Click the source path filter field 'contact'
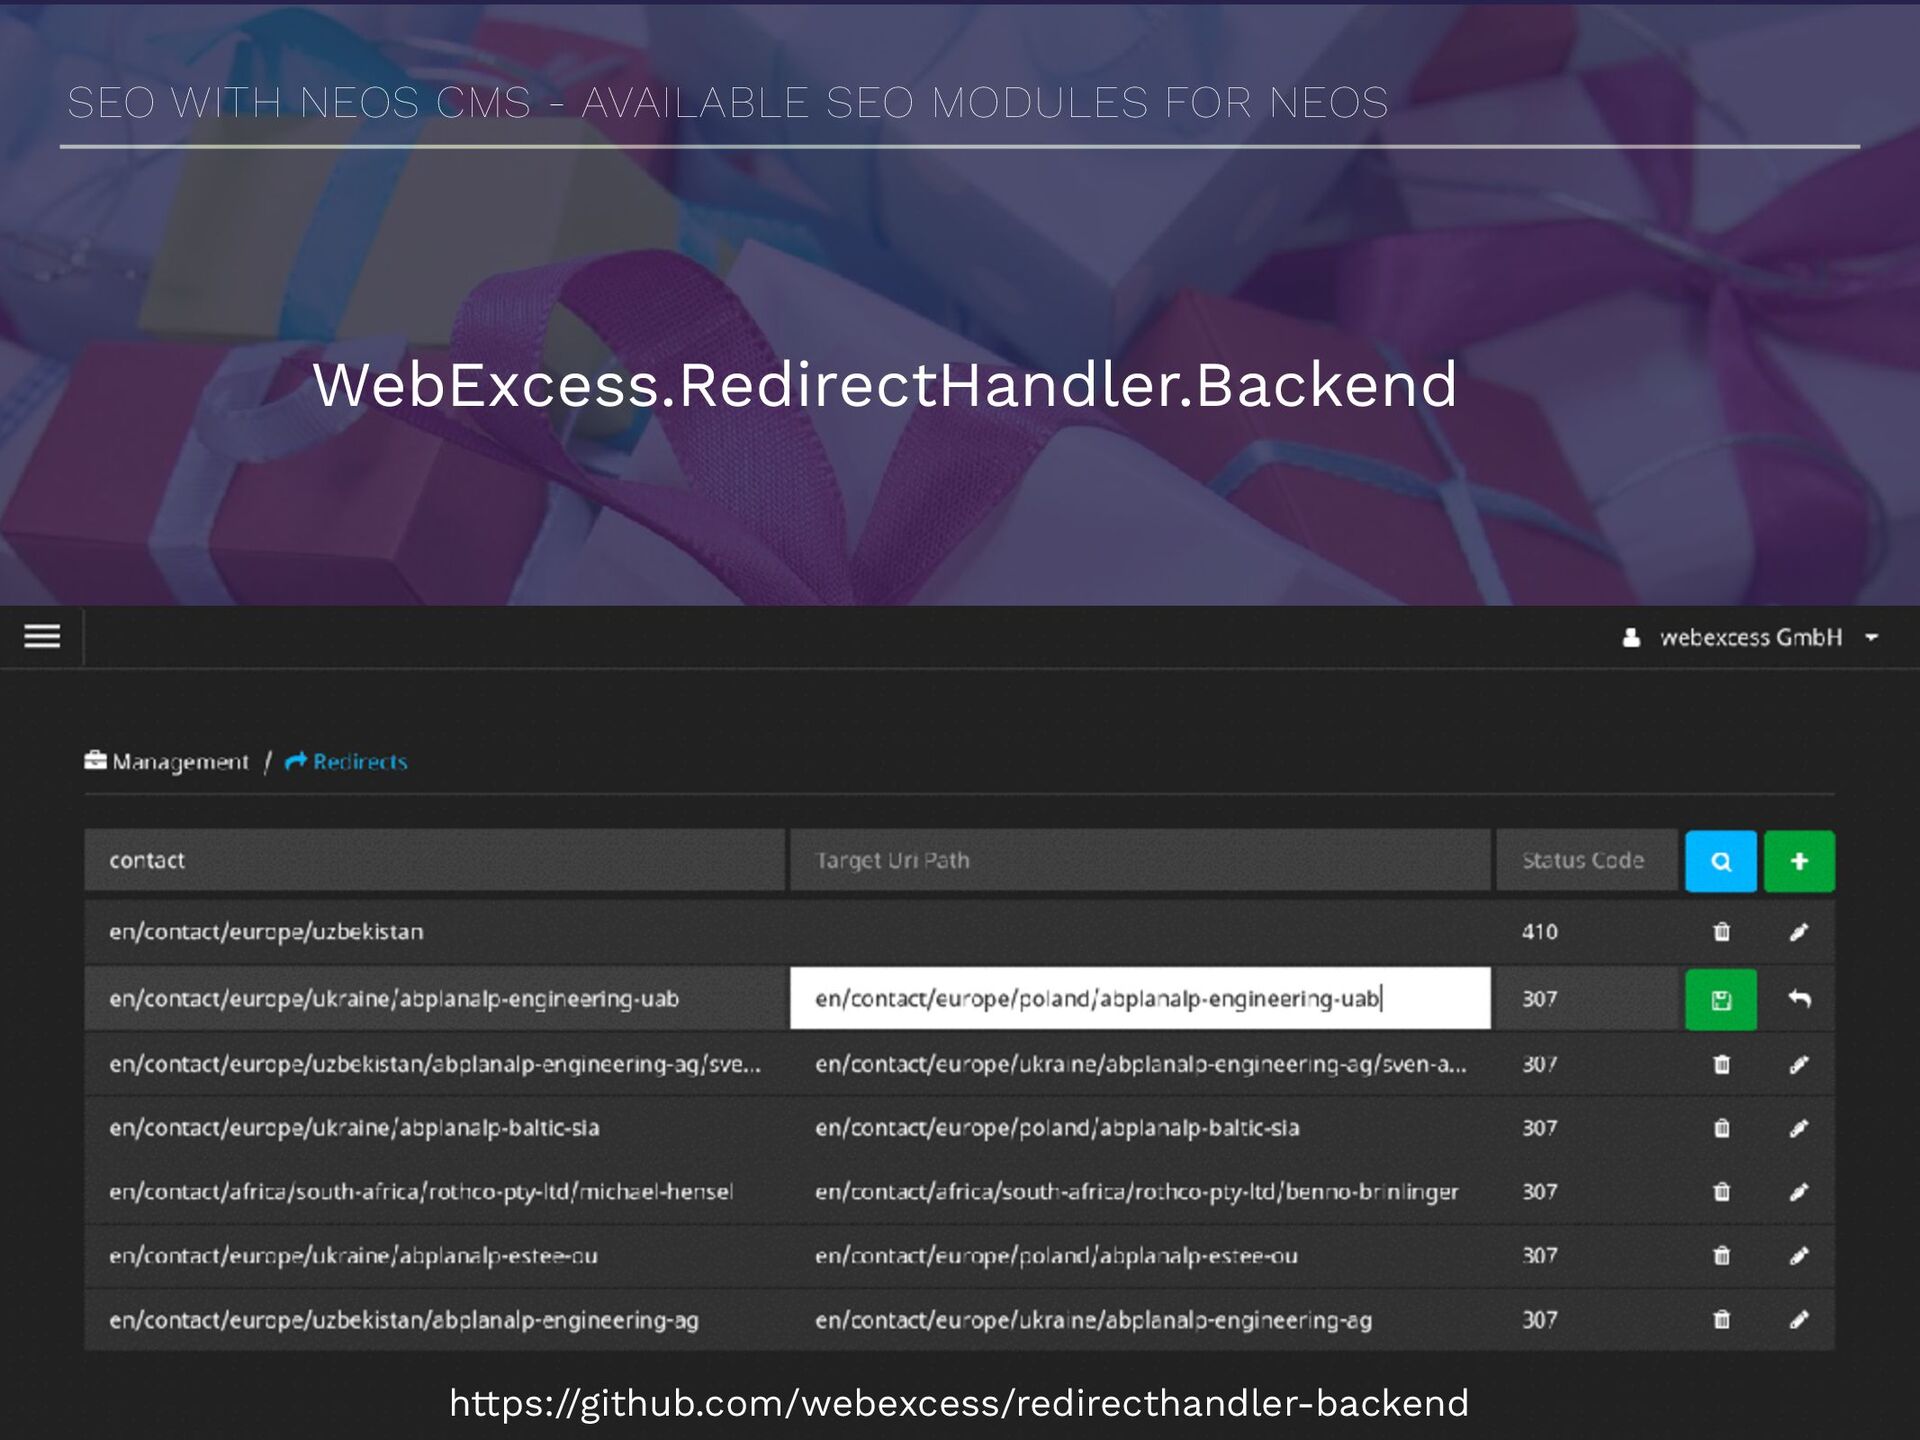 (x=434, y=860)
